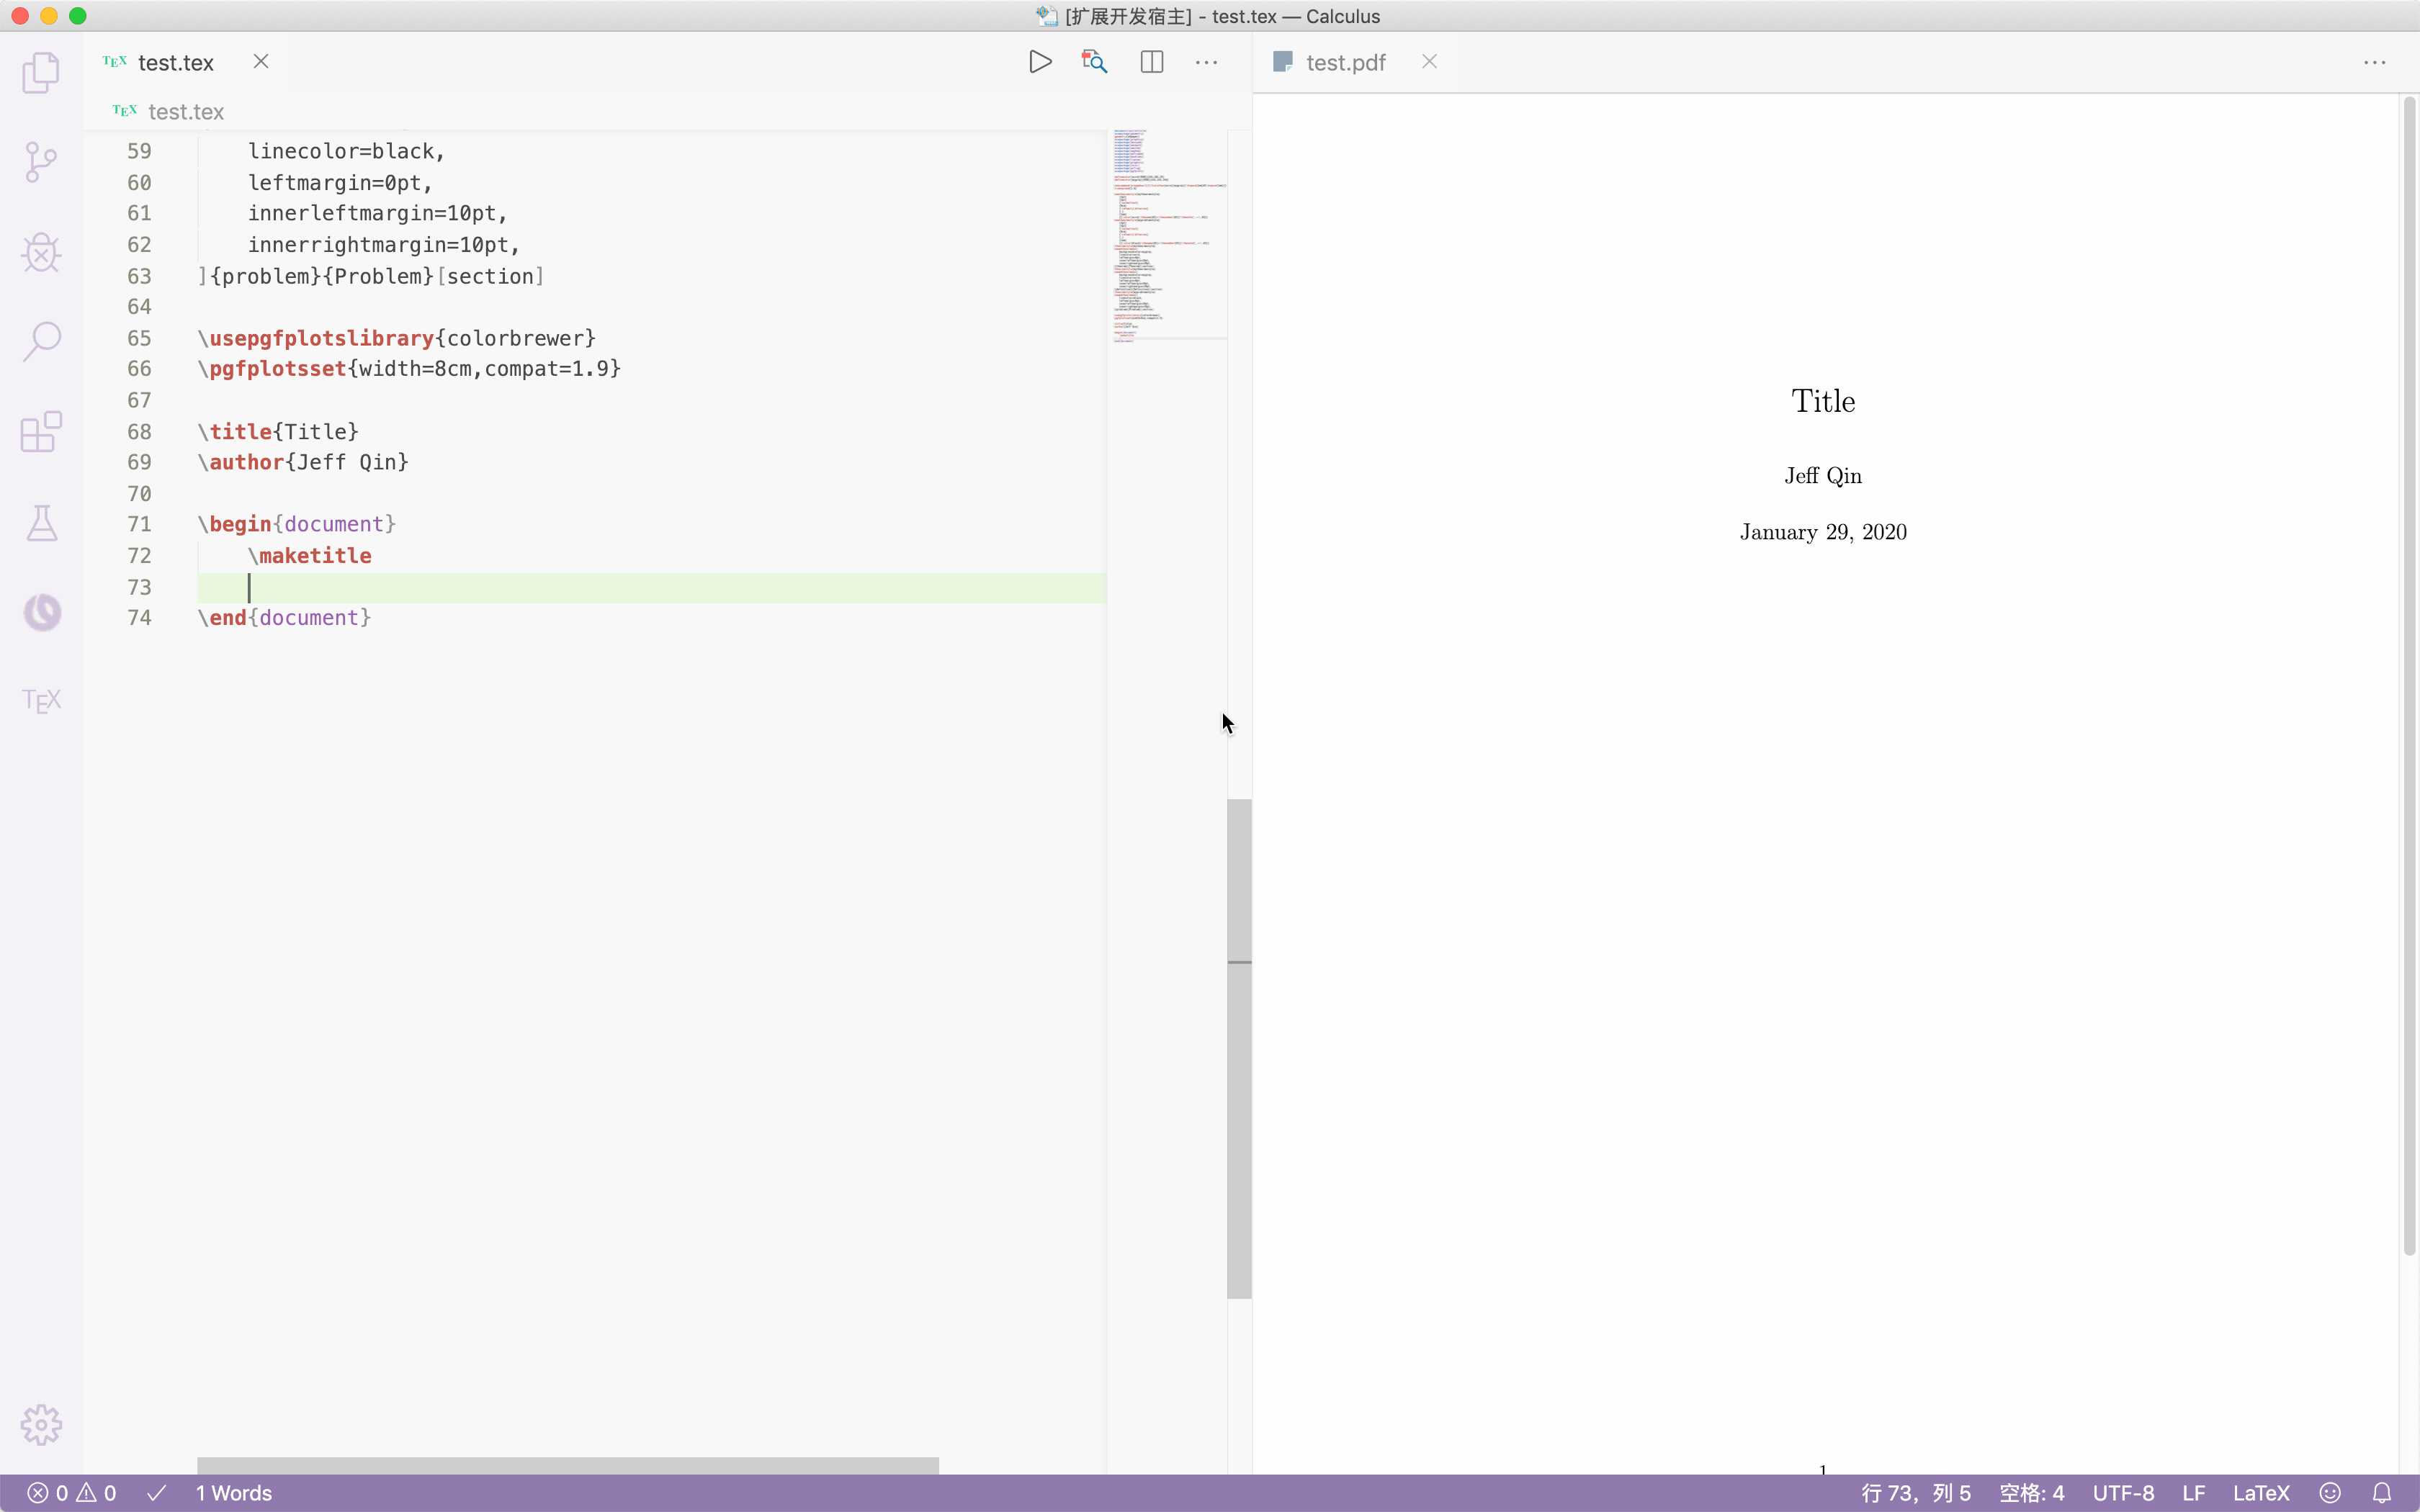Change file encoding by clicking UTF-8
2420x1512 pixels.
point(2124,1493)
